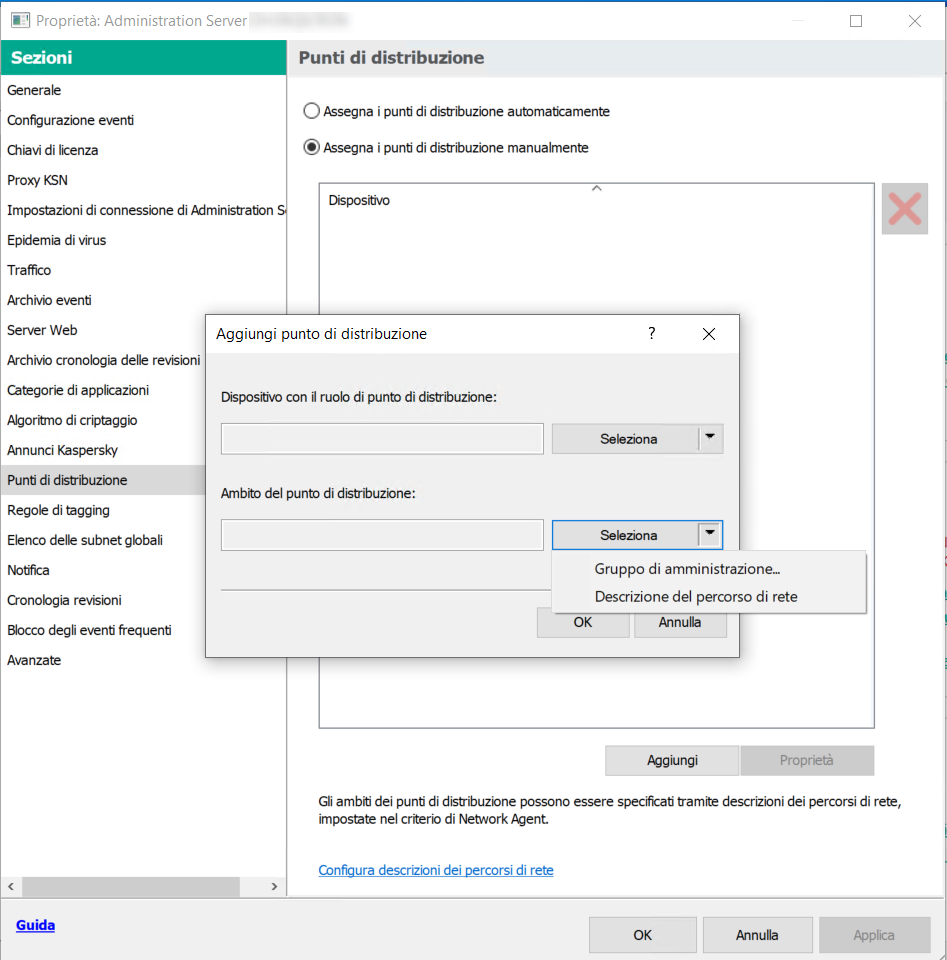This screenshot has width=947, height=960.
Task: Open Configura descrizioni dei percorsi di rete link
Action: click(436, 870)
